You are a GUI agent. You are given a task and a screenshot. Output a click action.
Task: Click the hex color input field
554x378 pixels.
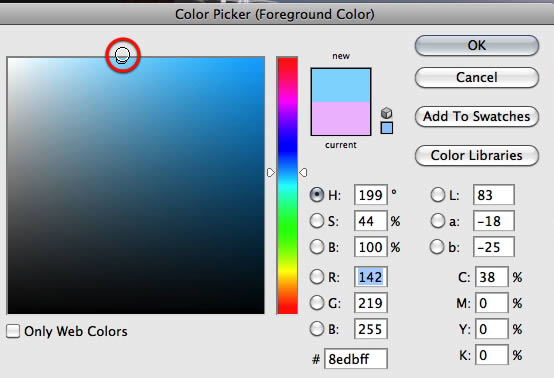[356, 359]
